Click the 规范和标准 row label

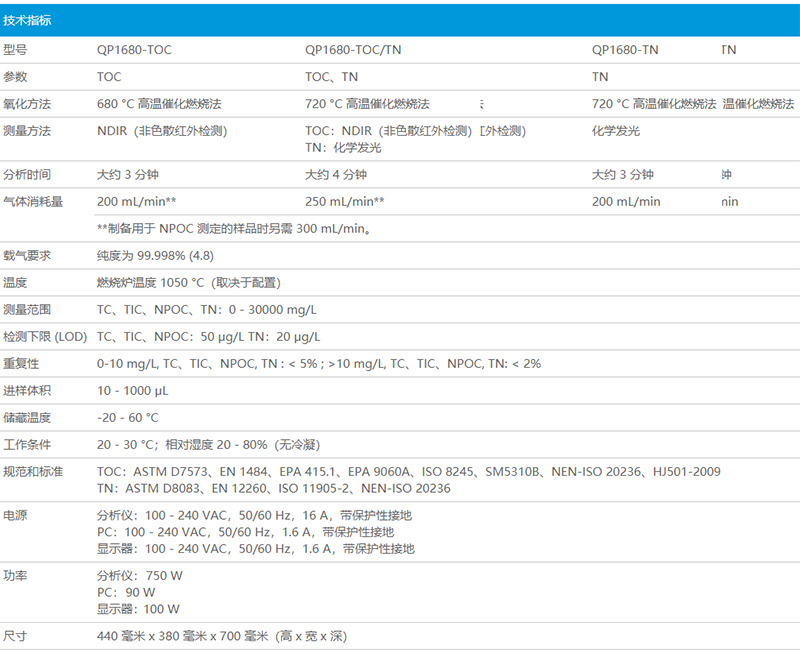tap(33, 472)
